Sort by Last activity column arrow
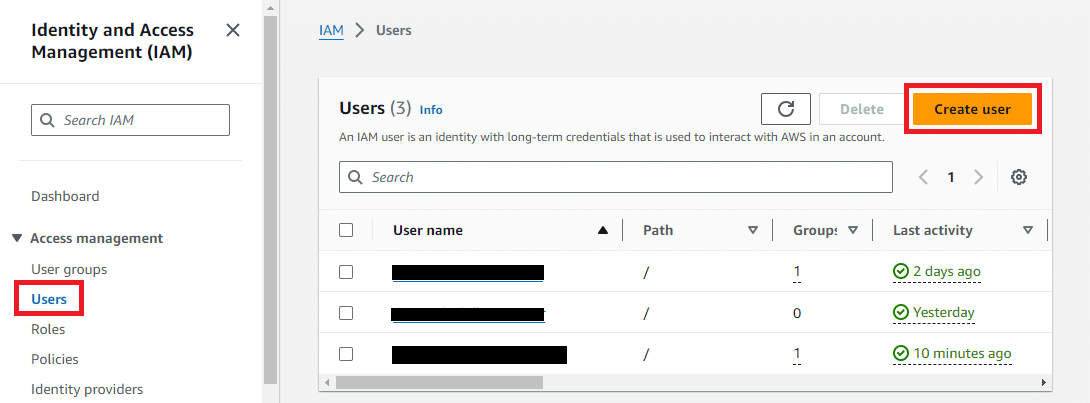The image size is (1090, 403). point(1028,230)
